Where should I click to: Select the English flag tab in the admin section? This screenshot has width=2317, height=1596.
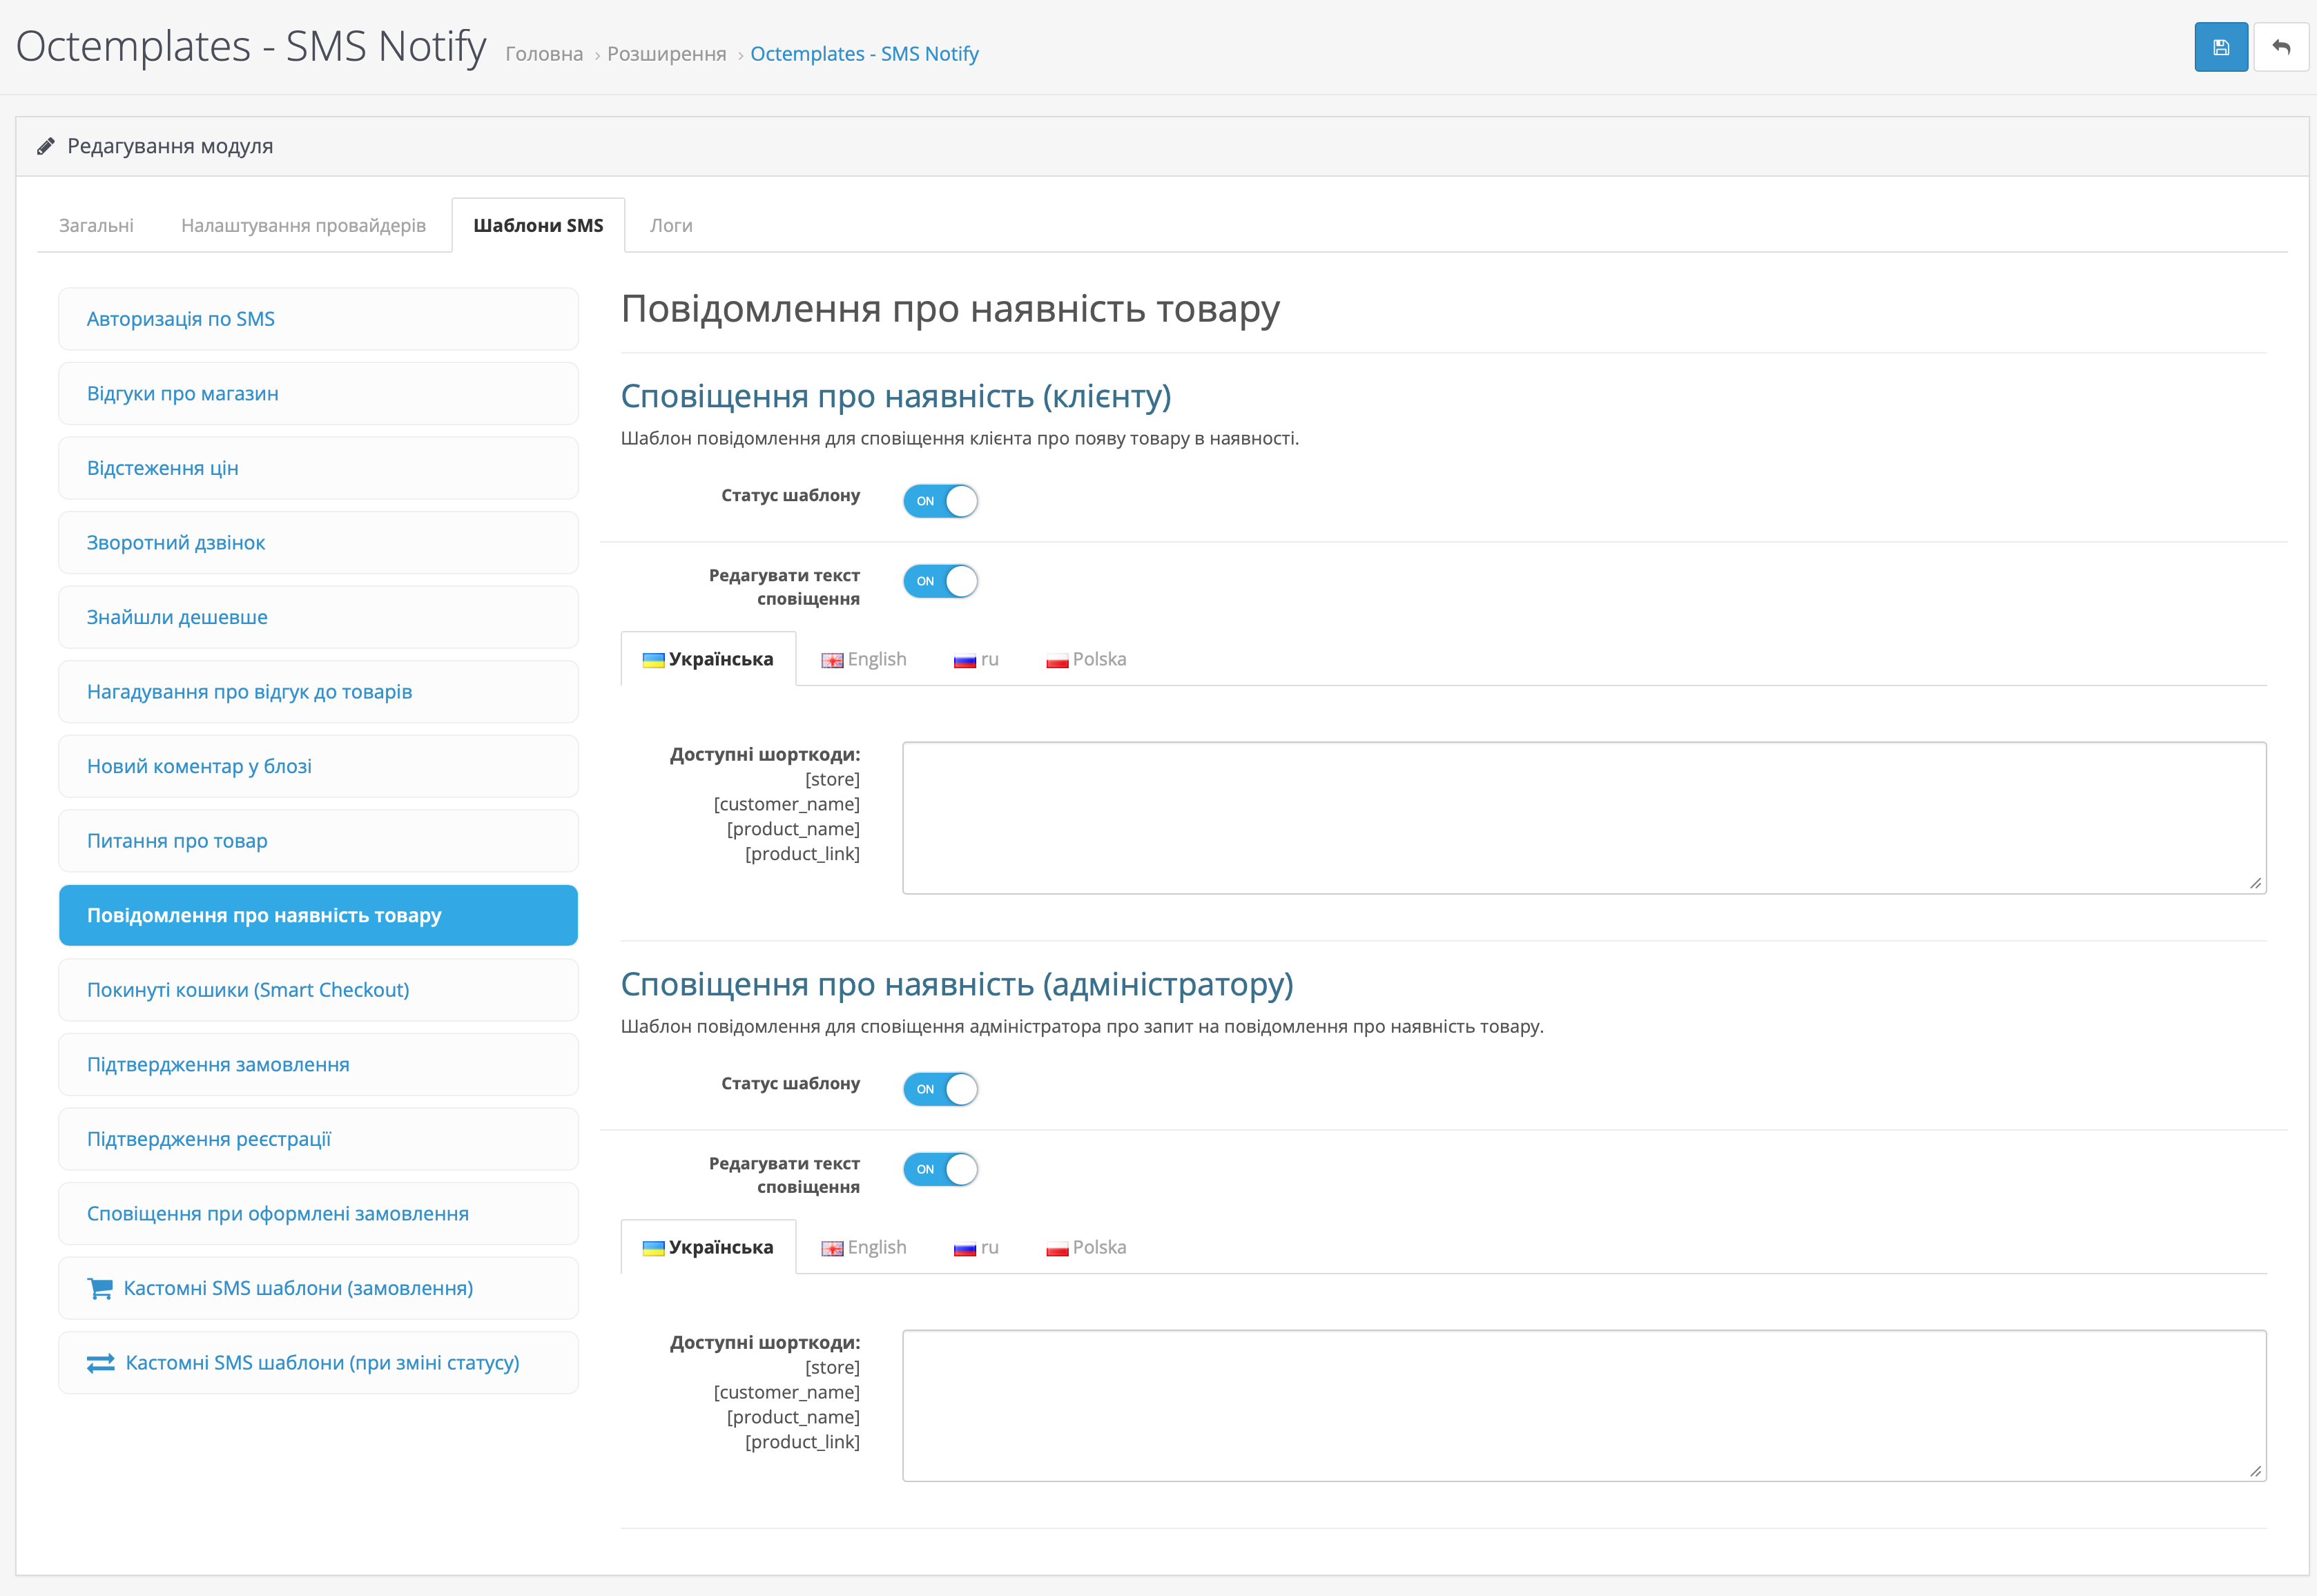864,1247
